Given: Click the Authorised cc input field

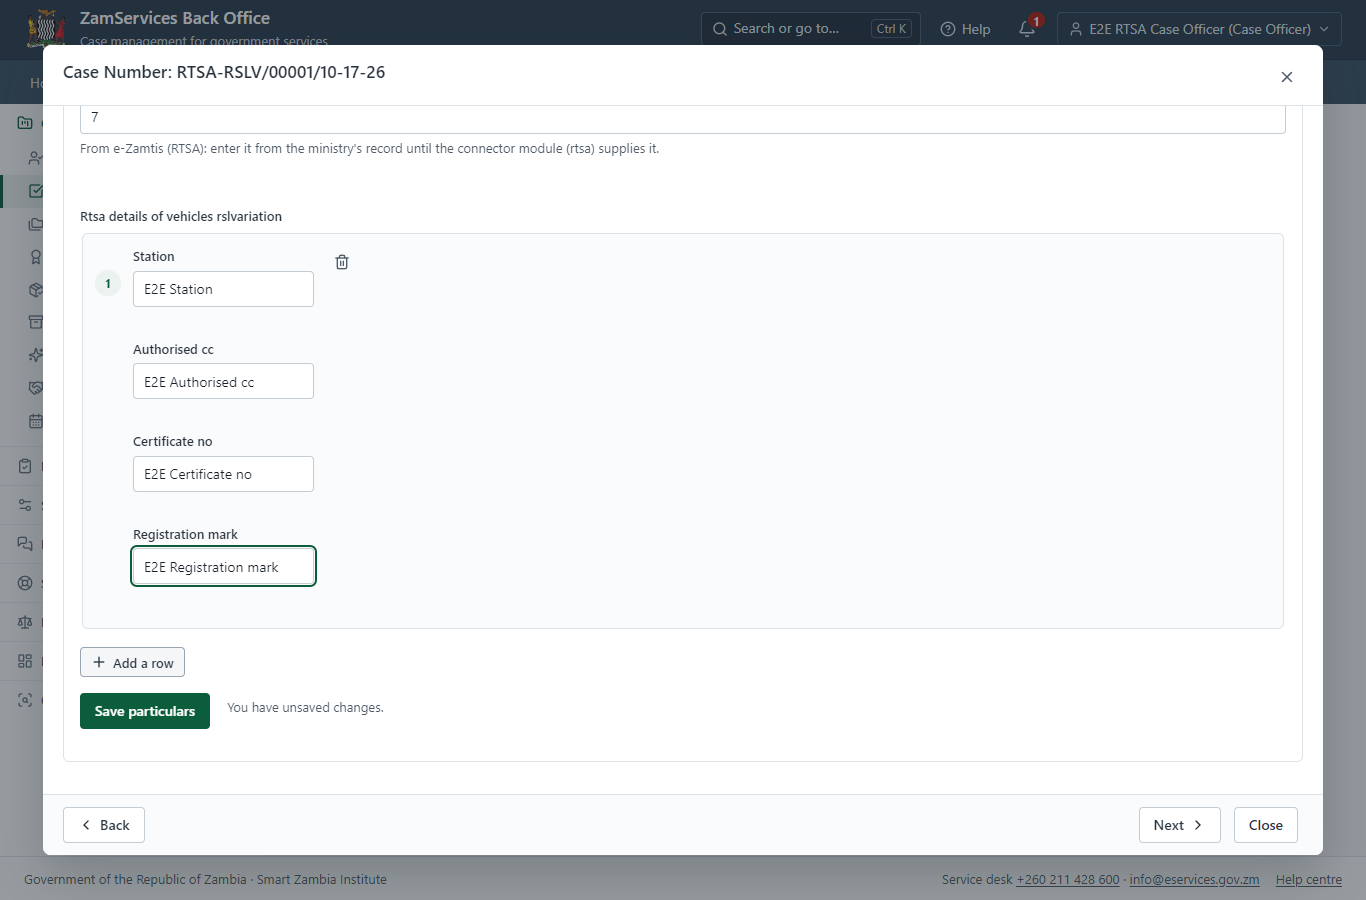Looking at the screenshot, I should tap(223, 382).
